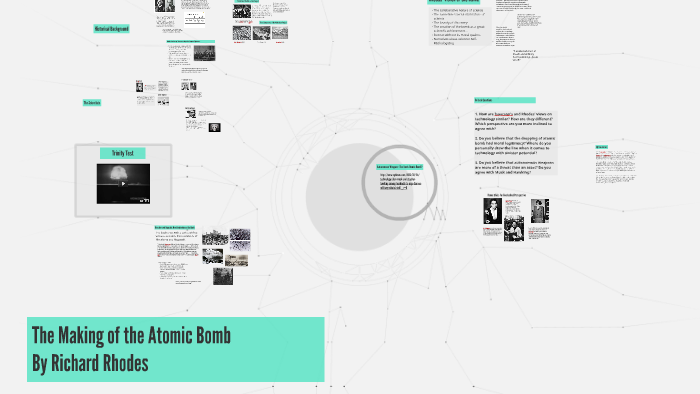The height and width of the screenshot is (394, 700).
Task: Select the discussion questions text box
Action: pyautogui.click(x=516, y=143)
